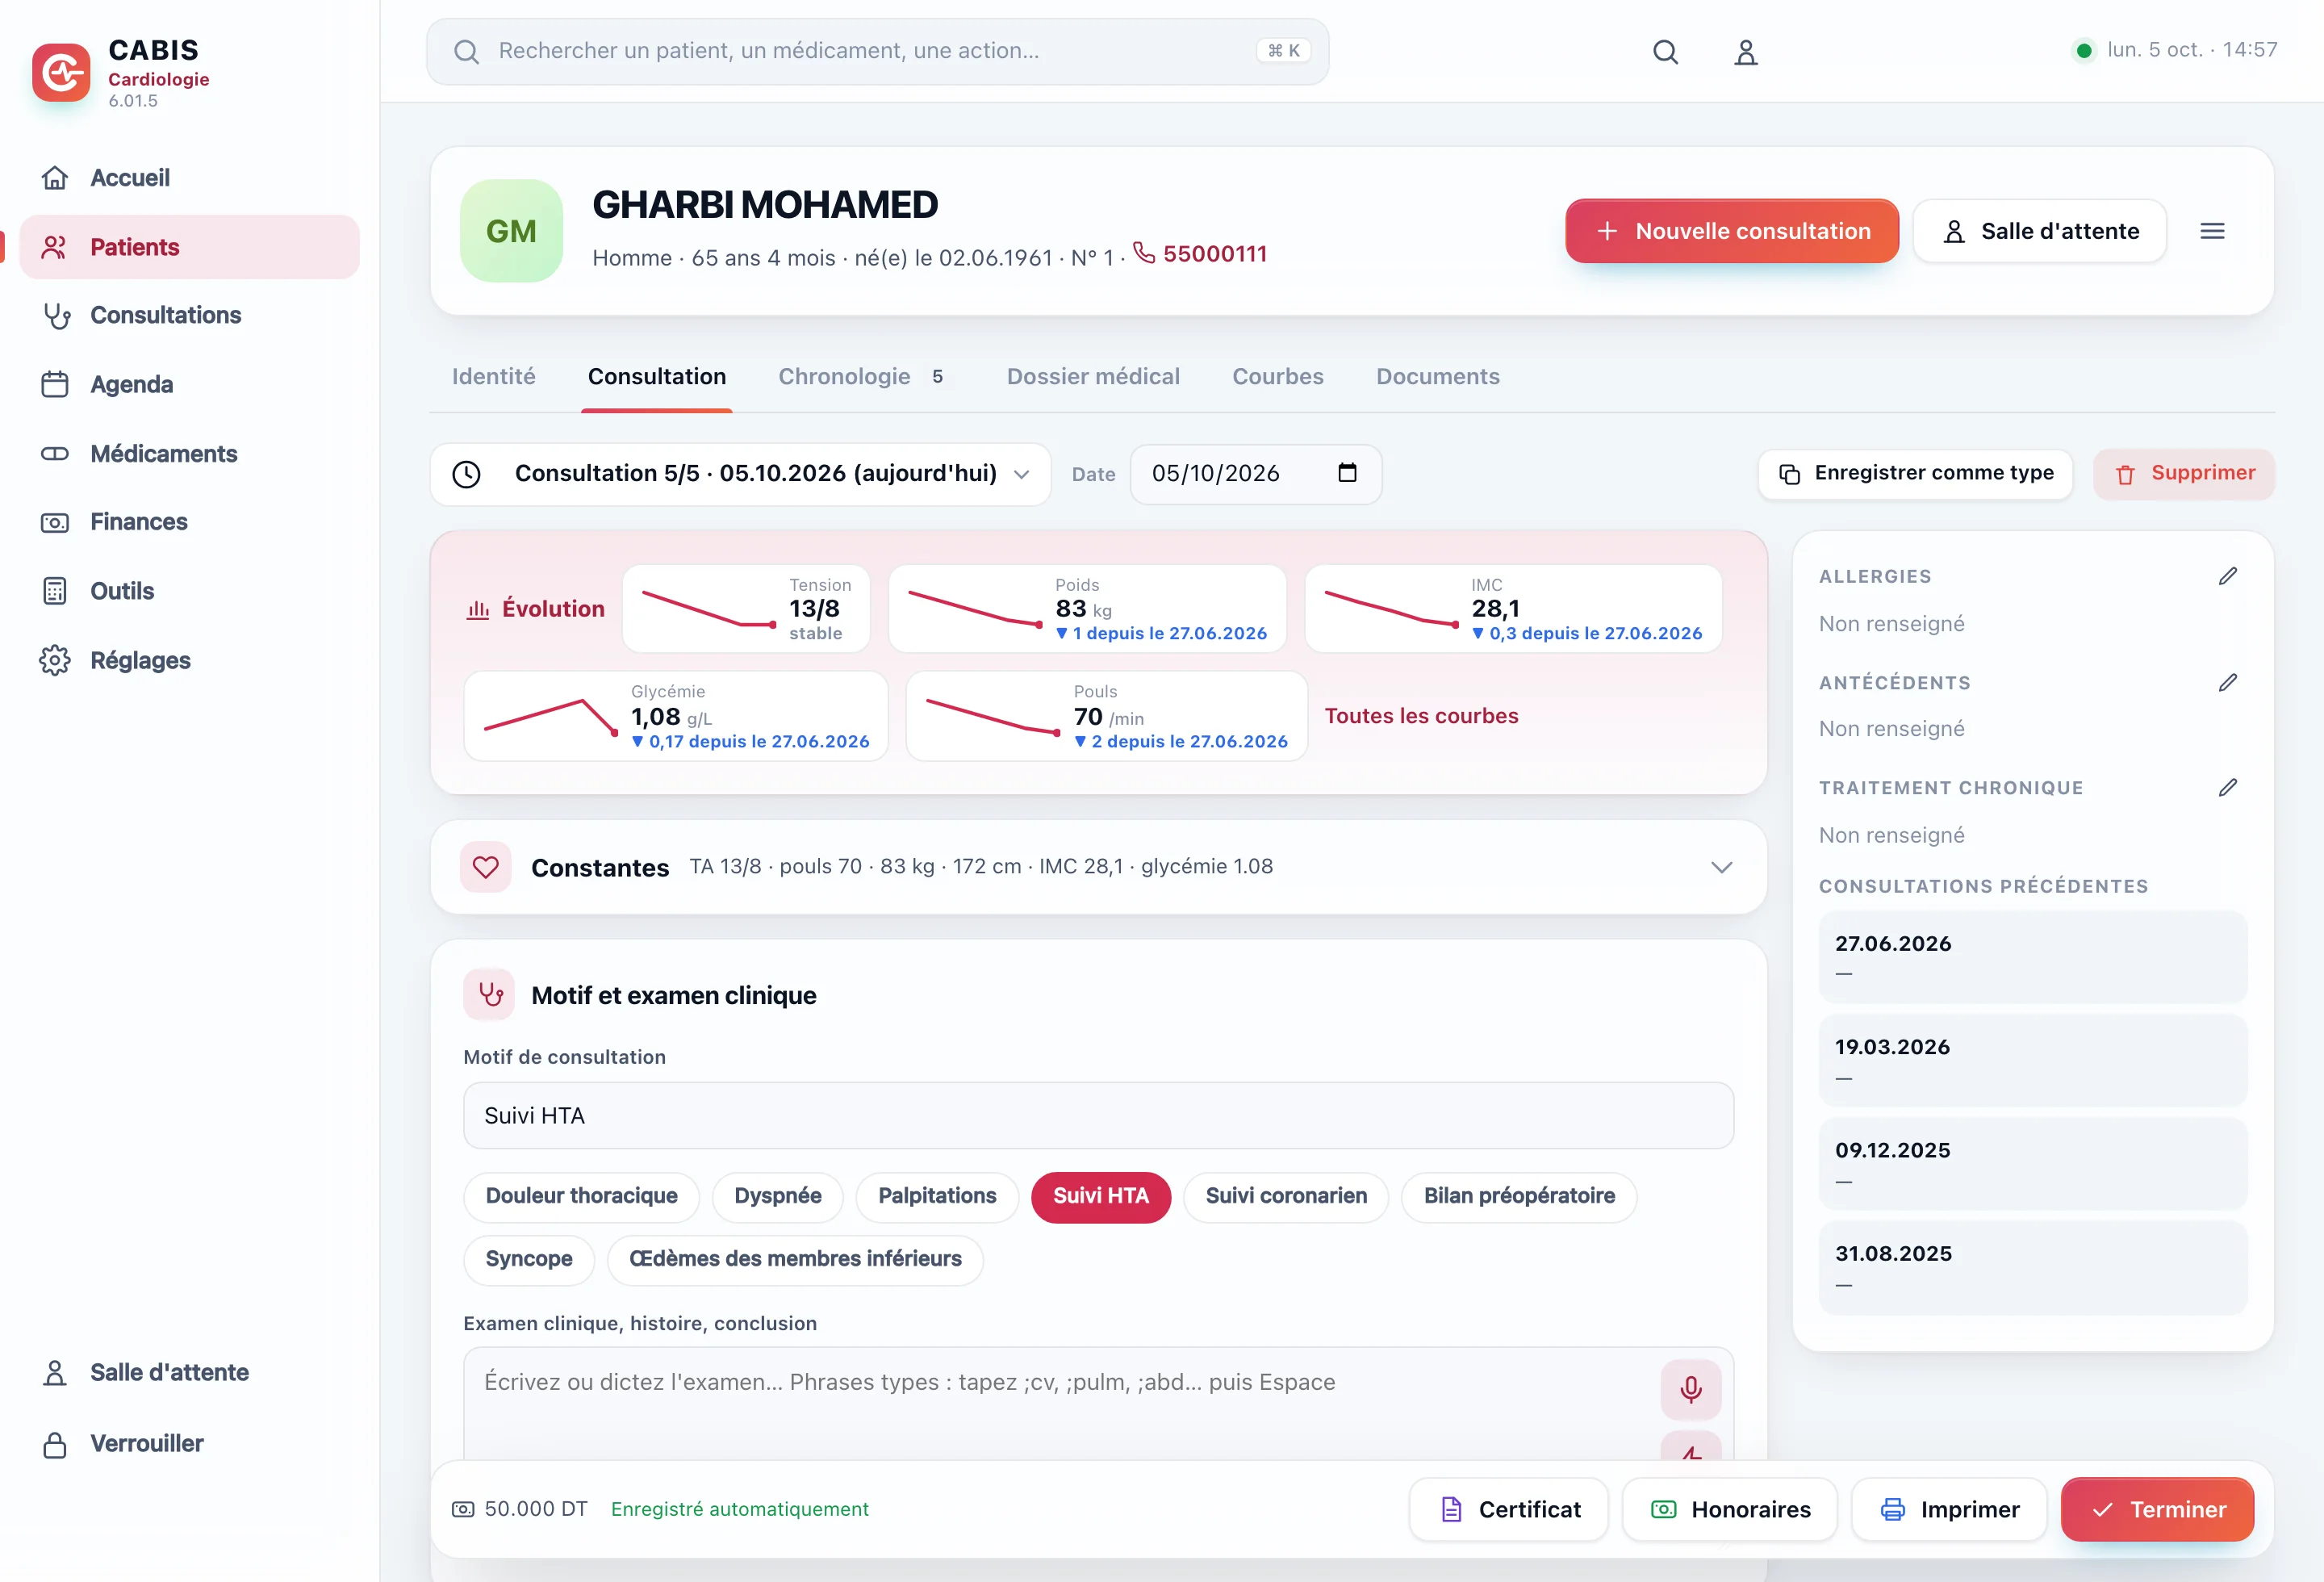
Task: Click the stethoscope icon beside Motif et examen clinique
Action: (x=489, y=995)
